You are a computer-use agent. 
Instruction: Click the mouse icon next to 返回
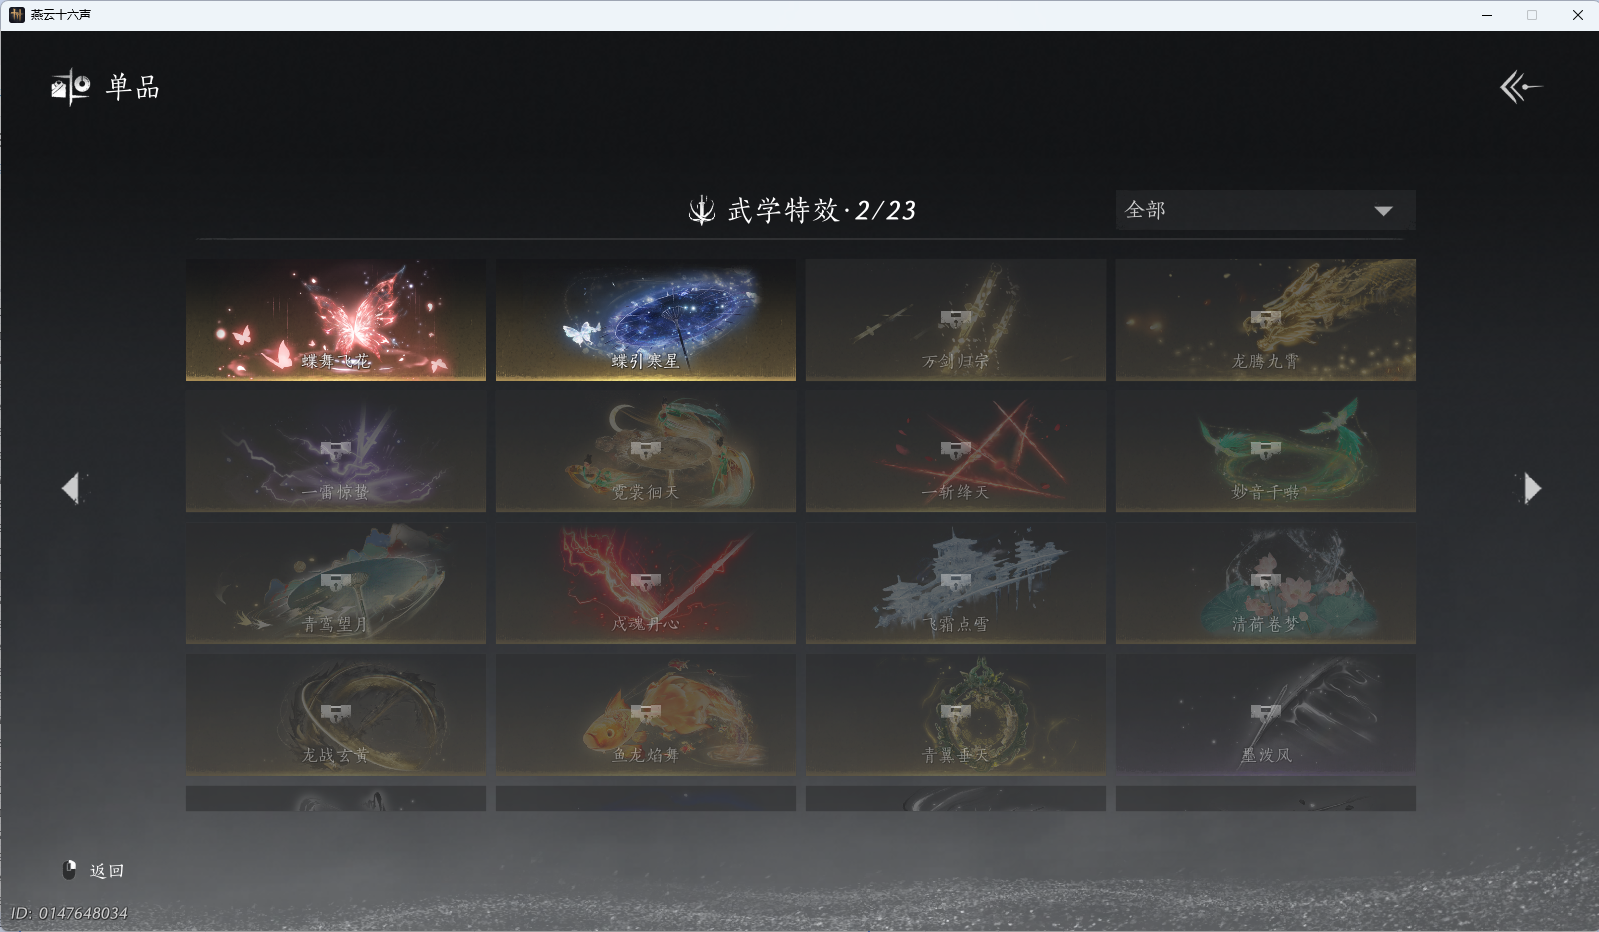(70, 870)
